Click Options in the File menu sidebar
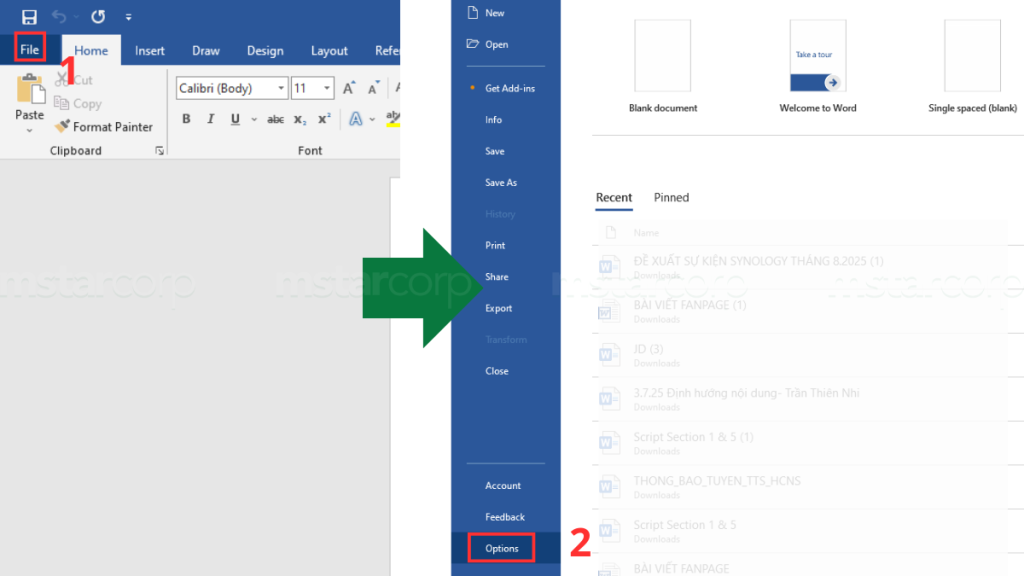Image resolution: width=1024 pixels, height=576 pixels. 500,548
